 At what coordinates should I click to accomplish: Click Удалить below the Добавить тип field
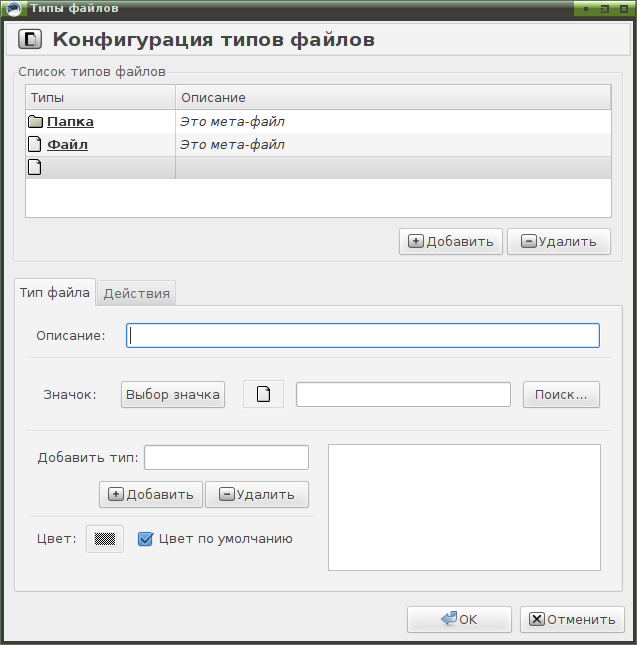(x=257, y=494)
